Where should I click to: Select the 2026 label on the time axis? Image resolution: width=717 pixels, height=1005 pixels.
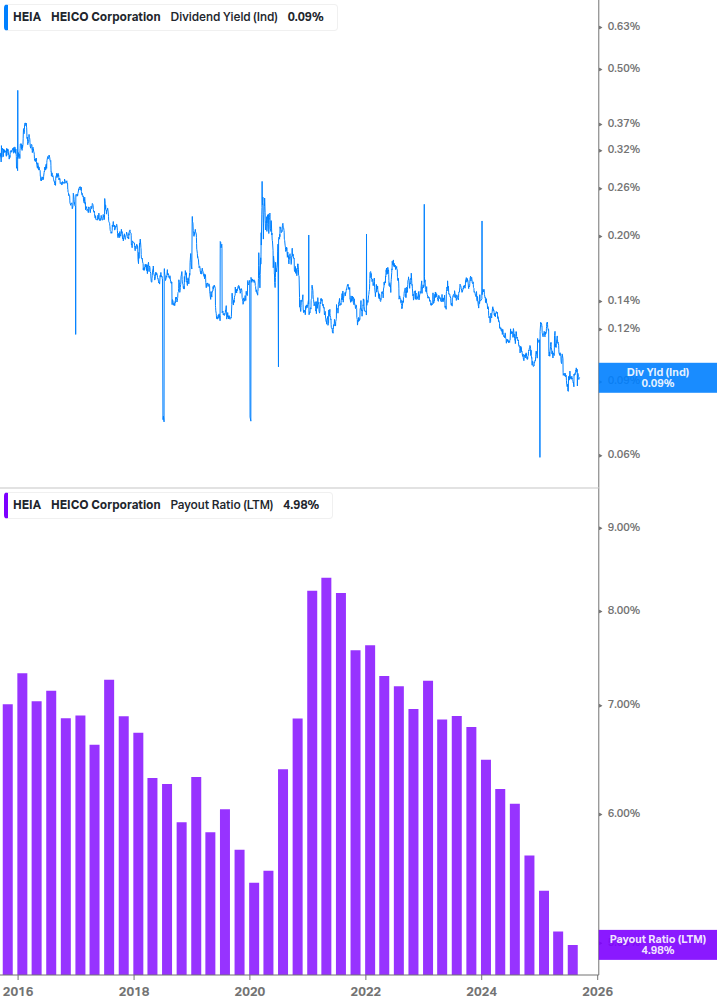coord(597,992)
